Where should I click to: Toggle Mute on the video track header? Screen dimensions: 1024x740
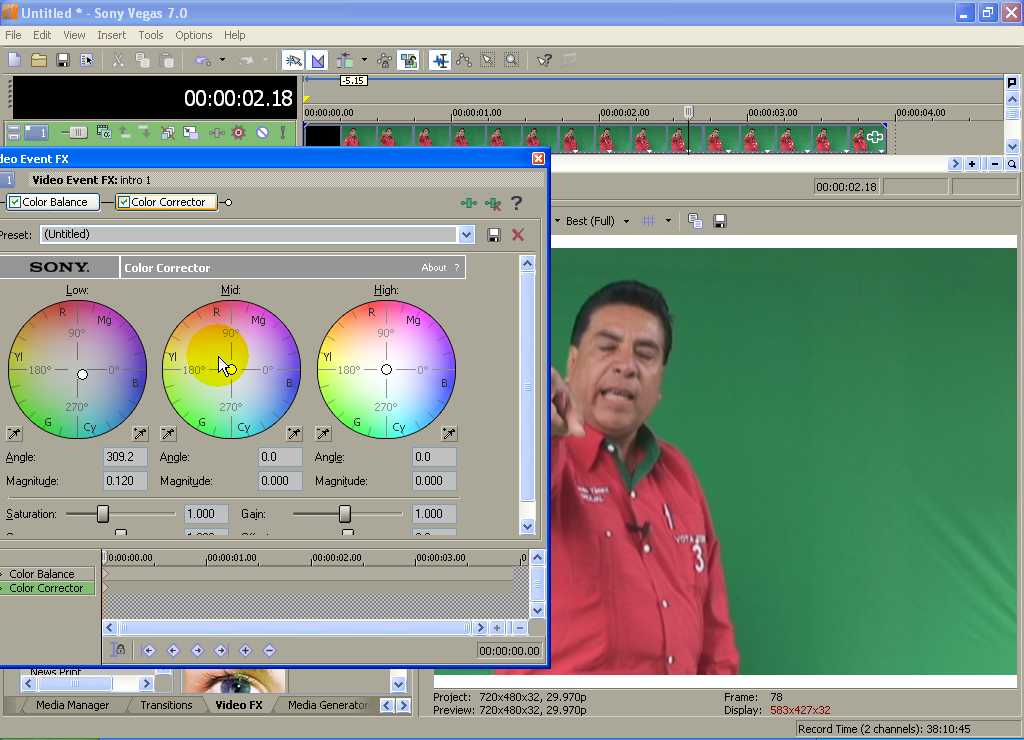(263, 133)
